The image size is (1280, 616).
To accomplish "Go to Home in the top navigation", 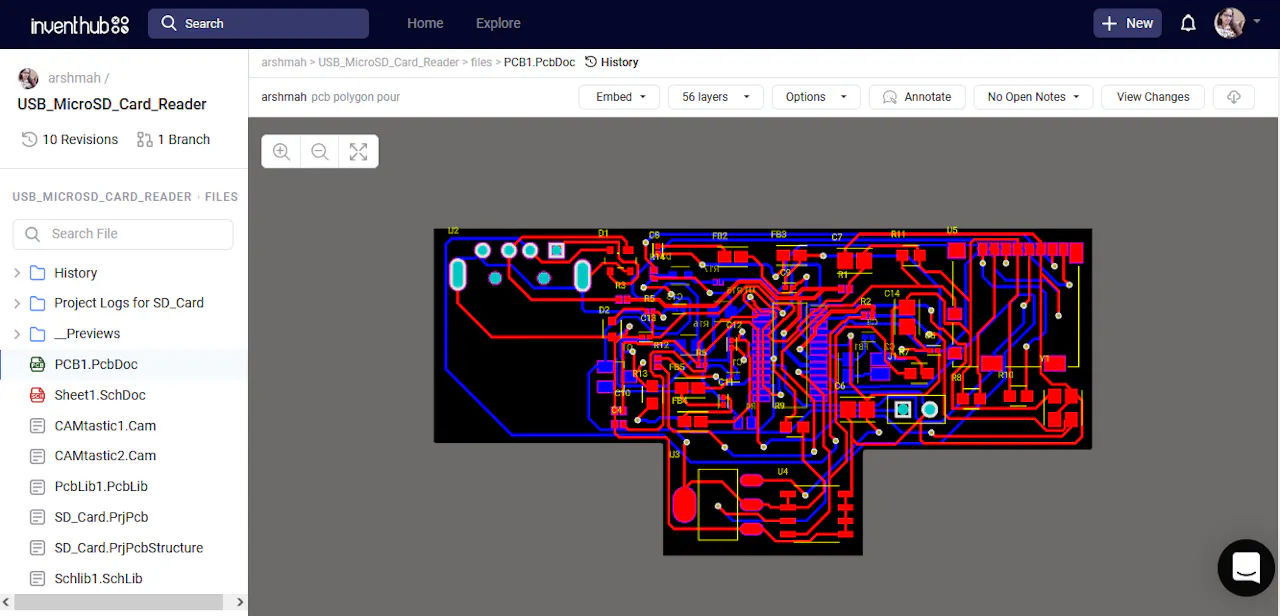I will click(x=425, y=23).
